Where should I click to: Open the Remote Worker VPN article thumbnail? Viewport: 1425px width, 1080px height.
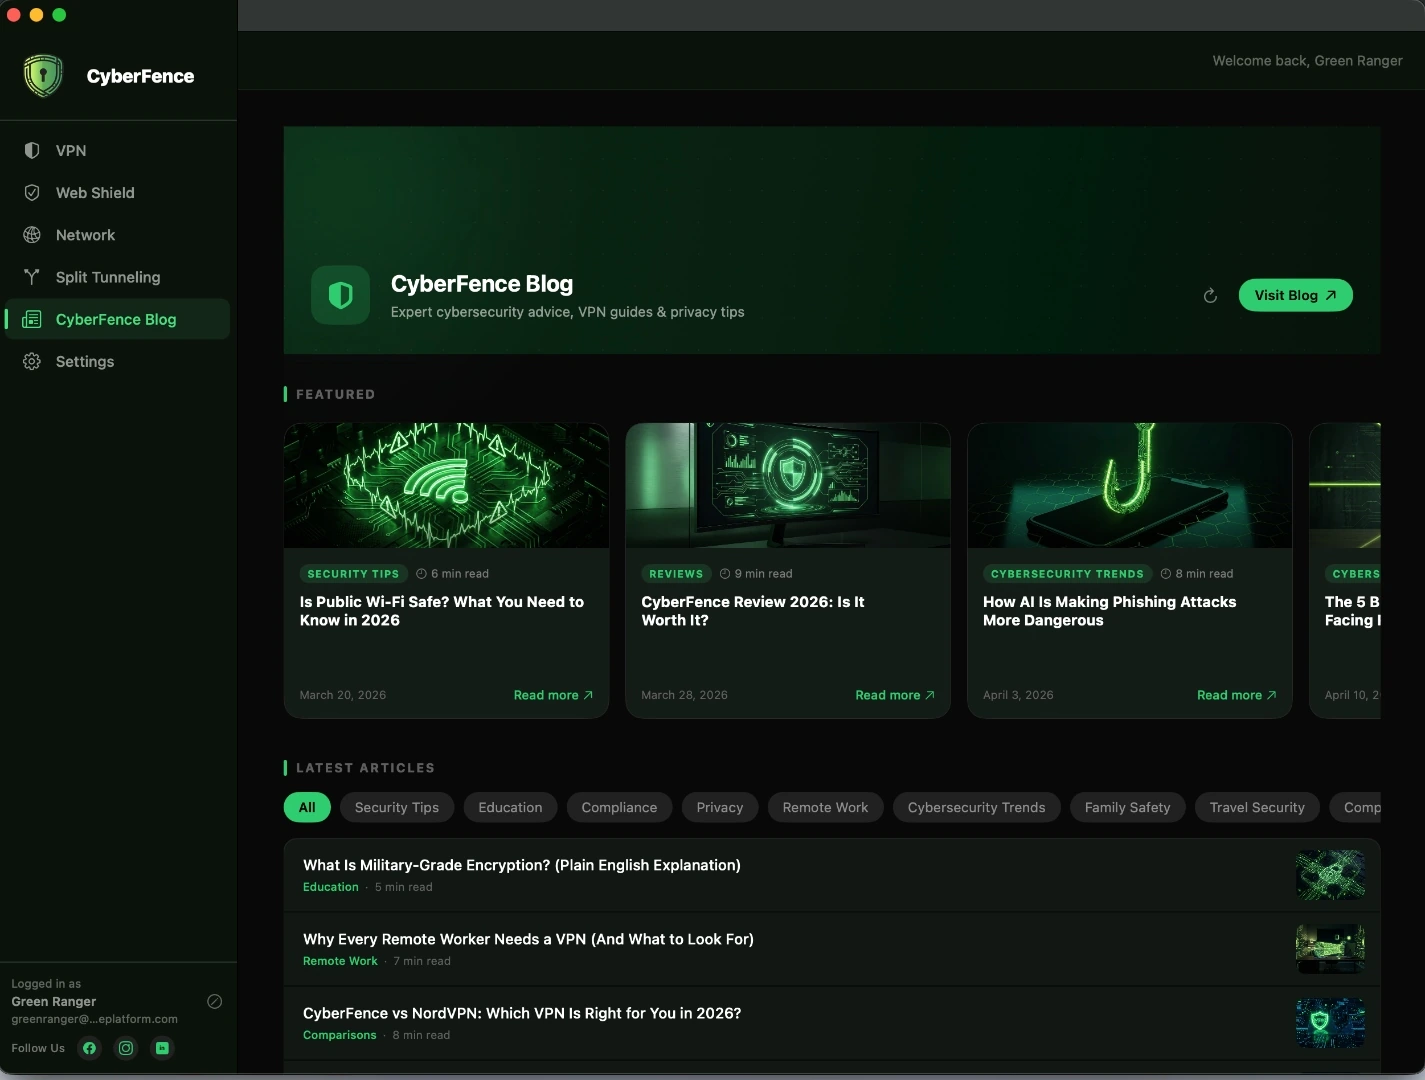click(1330, 949)
